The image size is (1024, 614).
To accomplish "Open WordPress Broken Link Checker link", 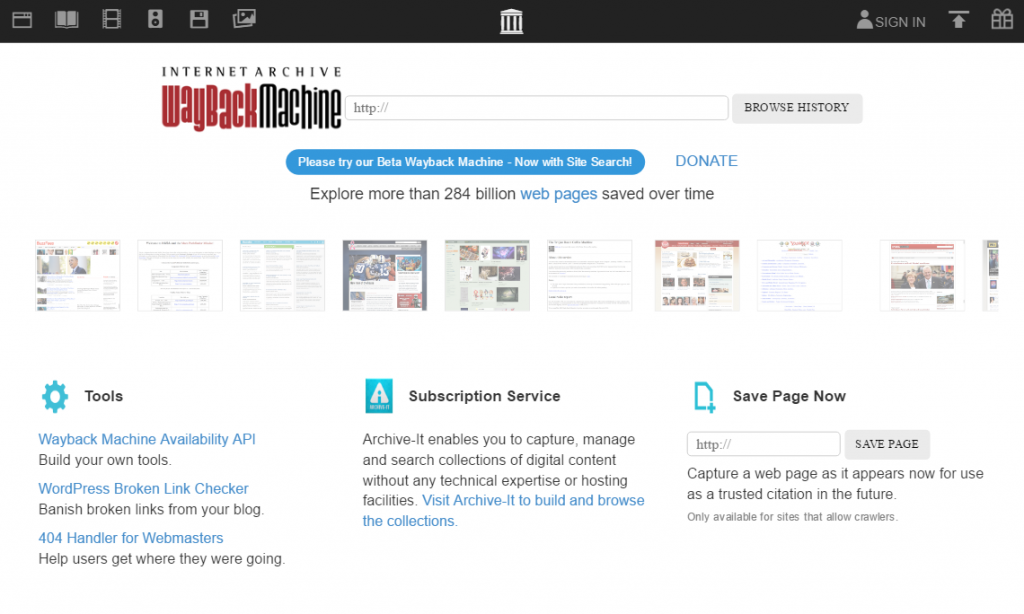I will point(144,489).
